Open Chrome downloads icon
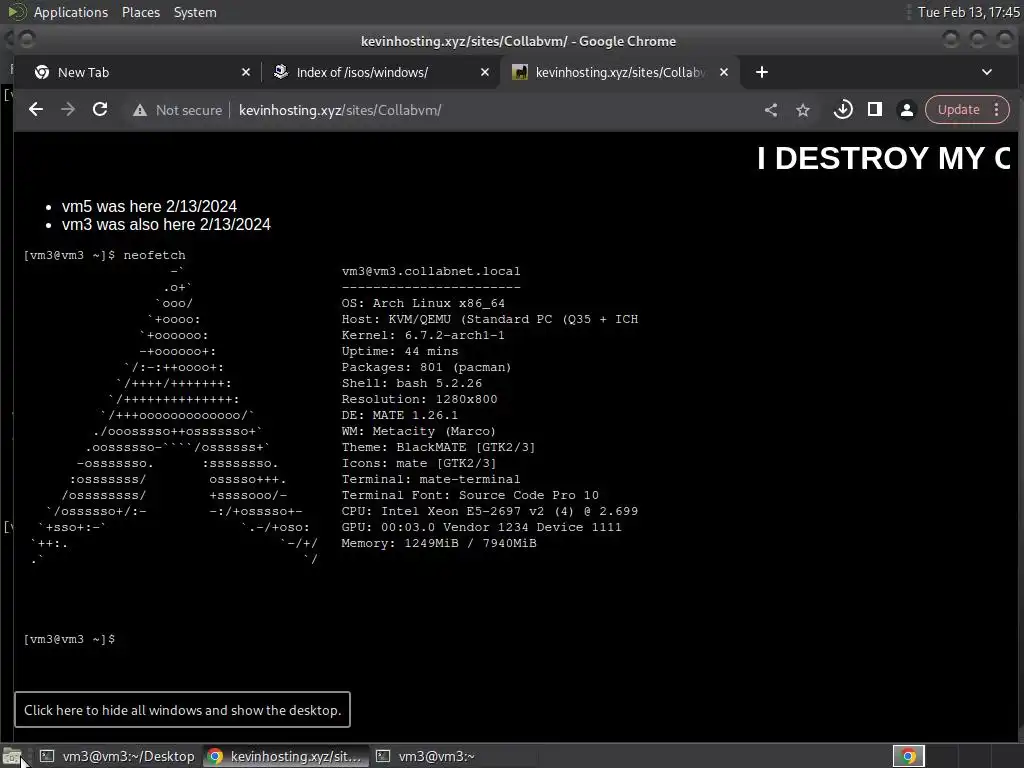Image resolution: width=1024 pixels, height=768 pixels. click(x=843, y=110)
